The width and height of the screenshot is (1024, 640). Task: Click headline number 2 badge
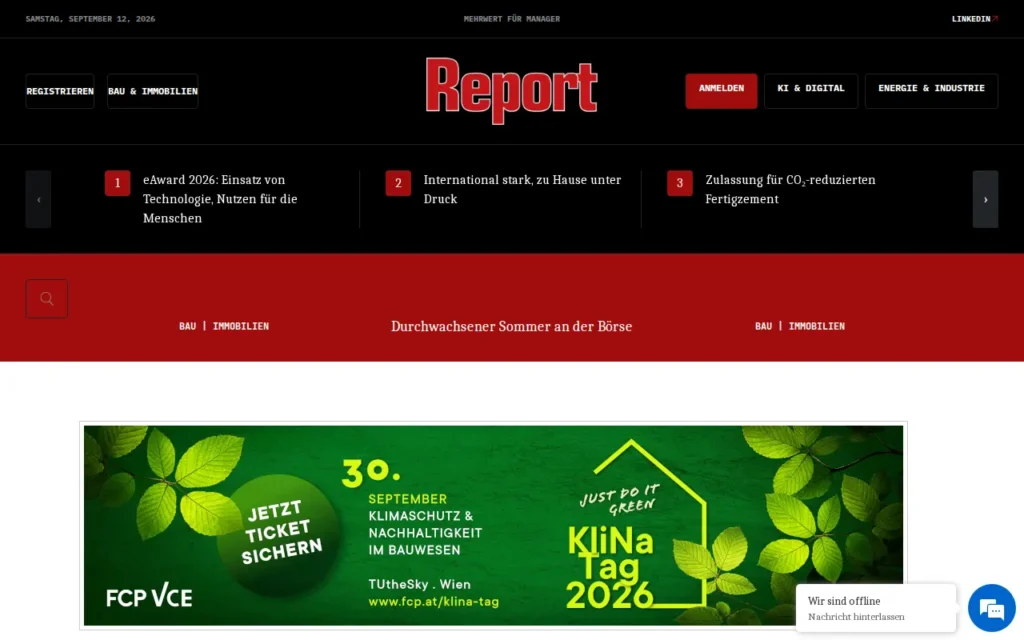click(x=398, y=184)
